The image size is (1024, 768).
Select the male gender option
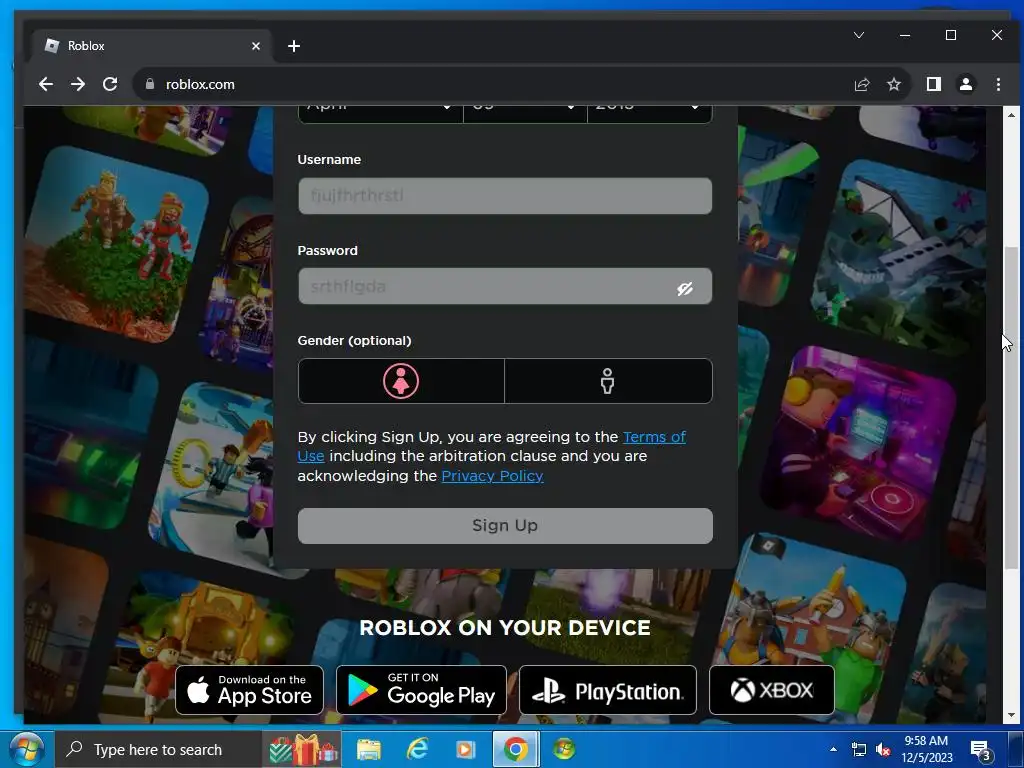[608, 381]
